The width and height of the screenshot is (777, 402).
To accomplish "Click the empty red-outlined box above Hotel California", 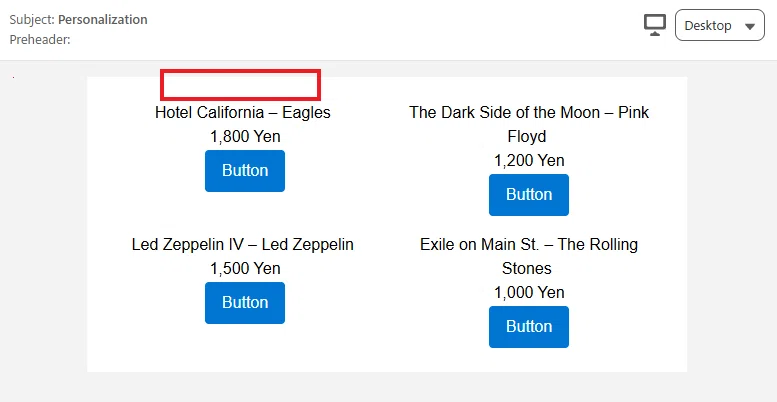I will (x=240, y=85).
